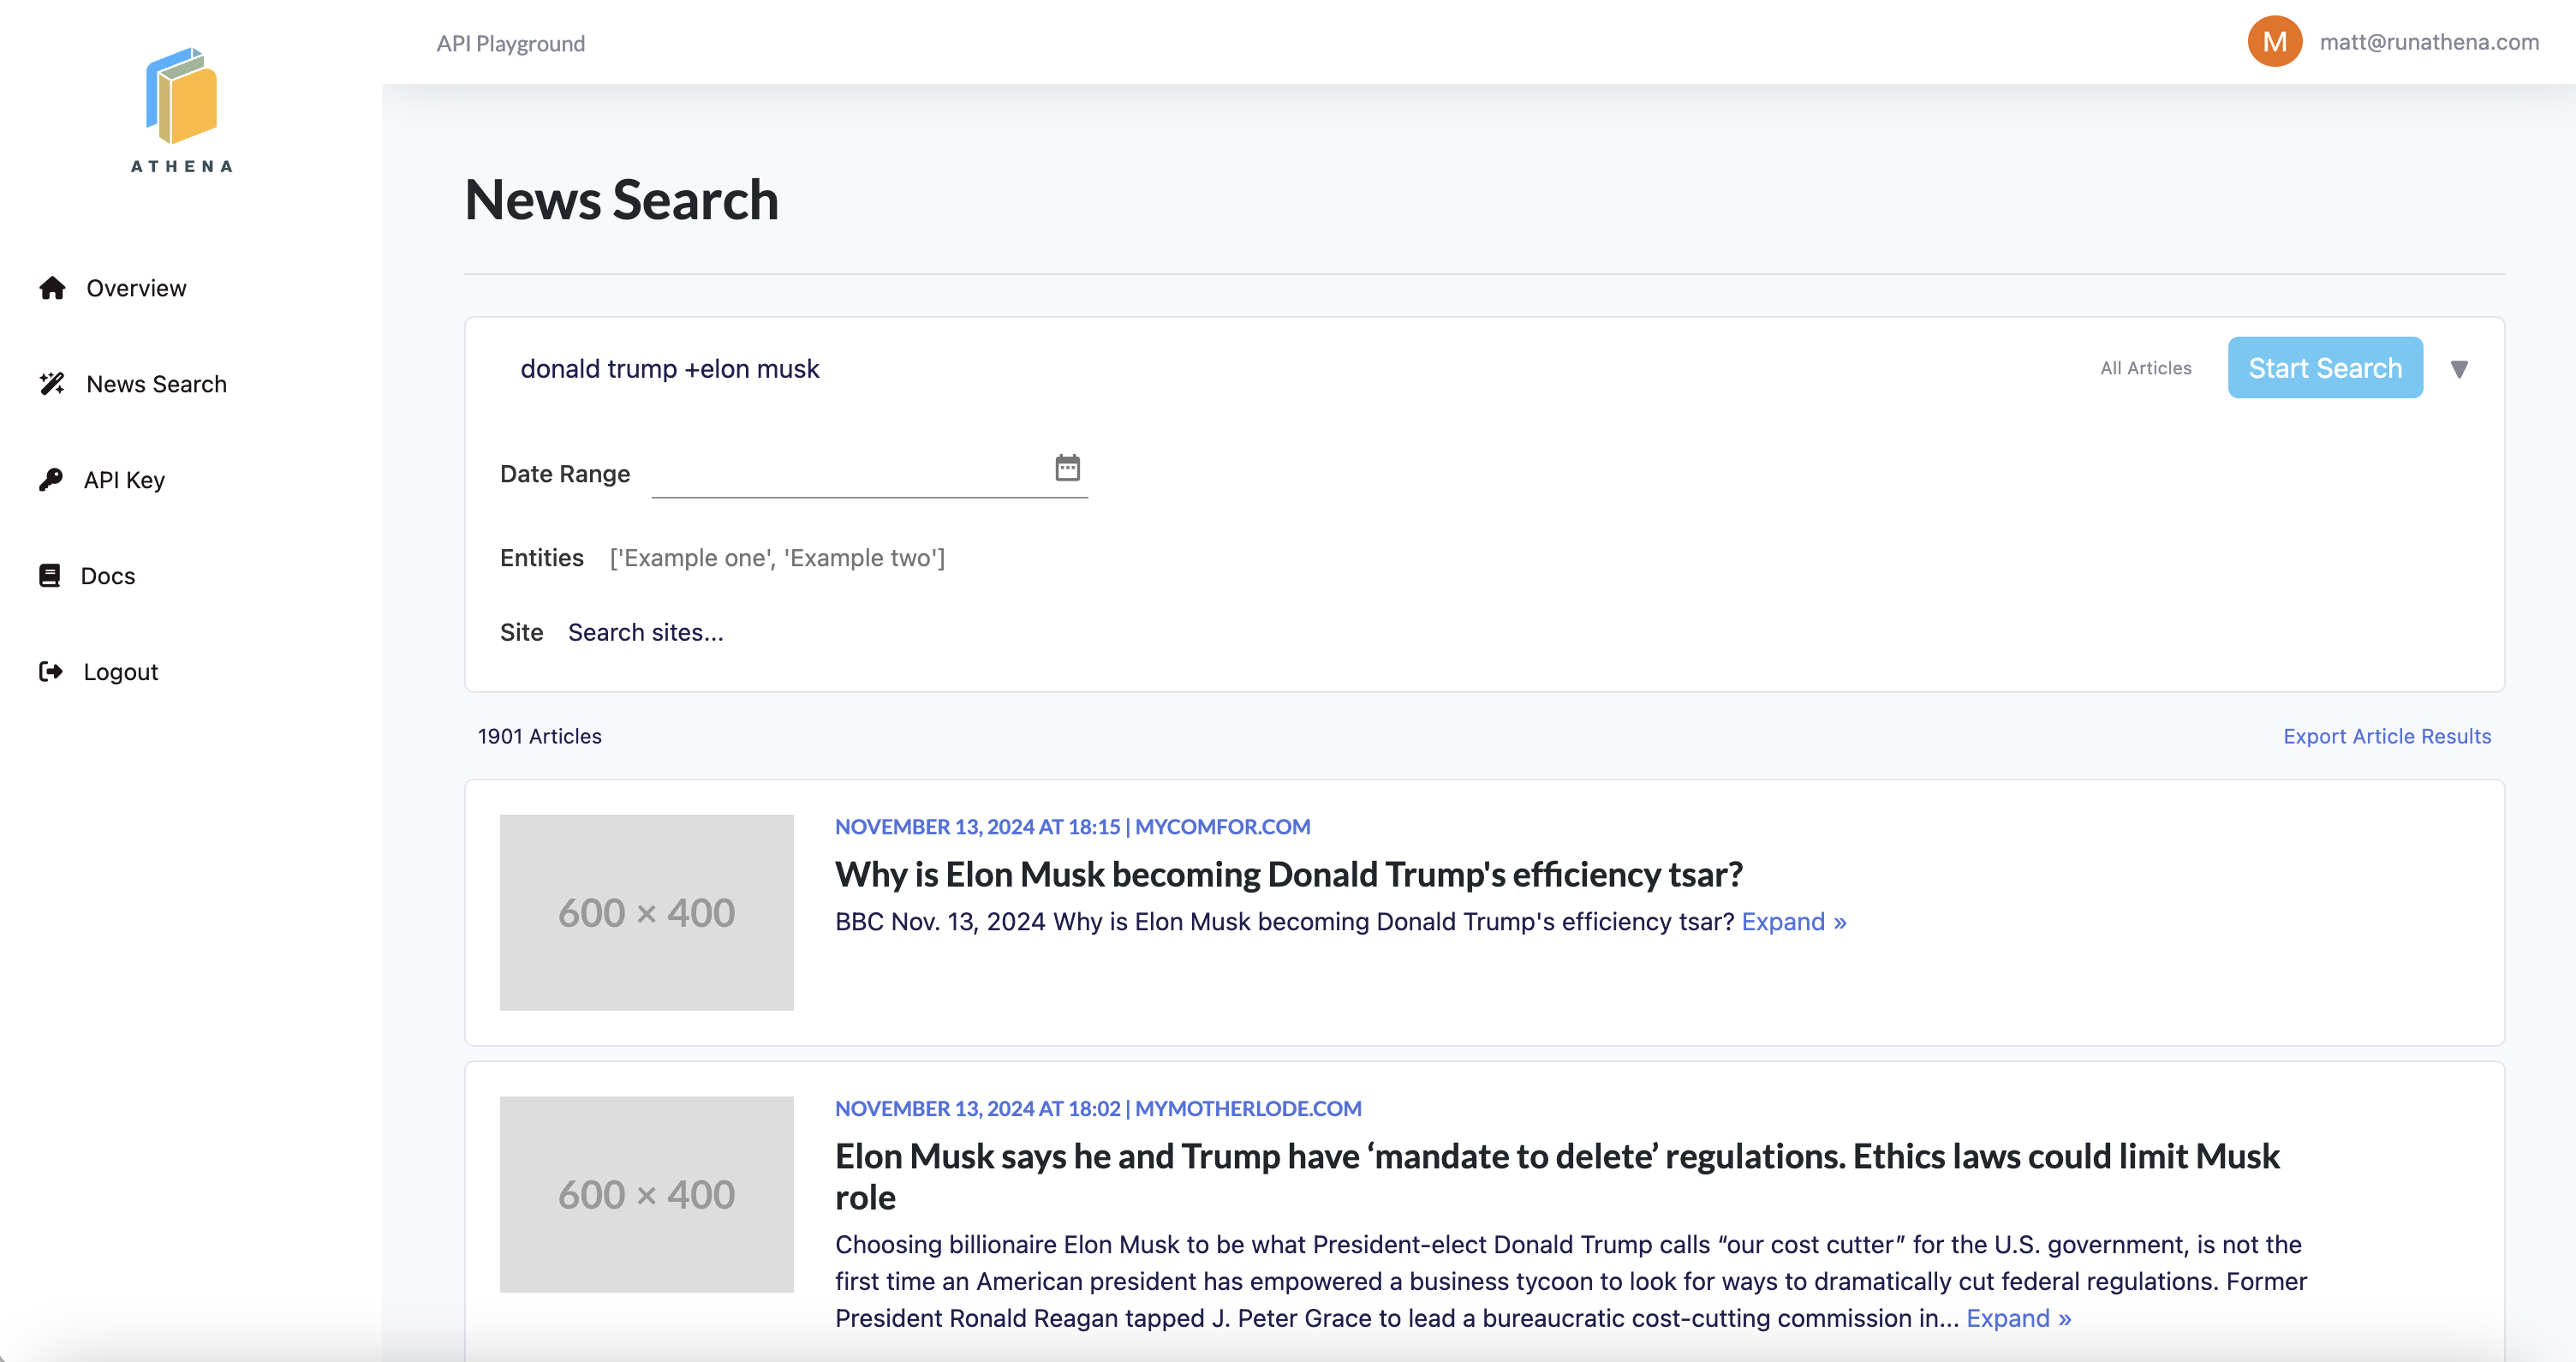Click the Athena book logo
This screenshot has height=1362, width=2576.
[x=181, y=97]
